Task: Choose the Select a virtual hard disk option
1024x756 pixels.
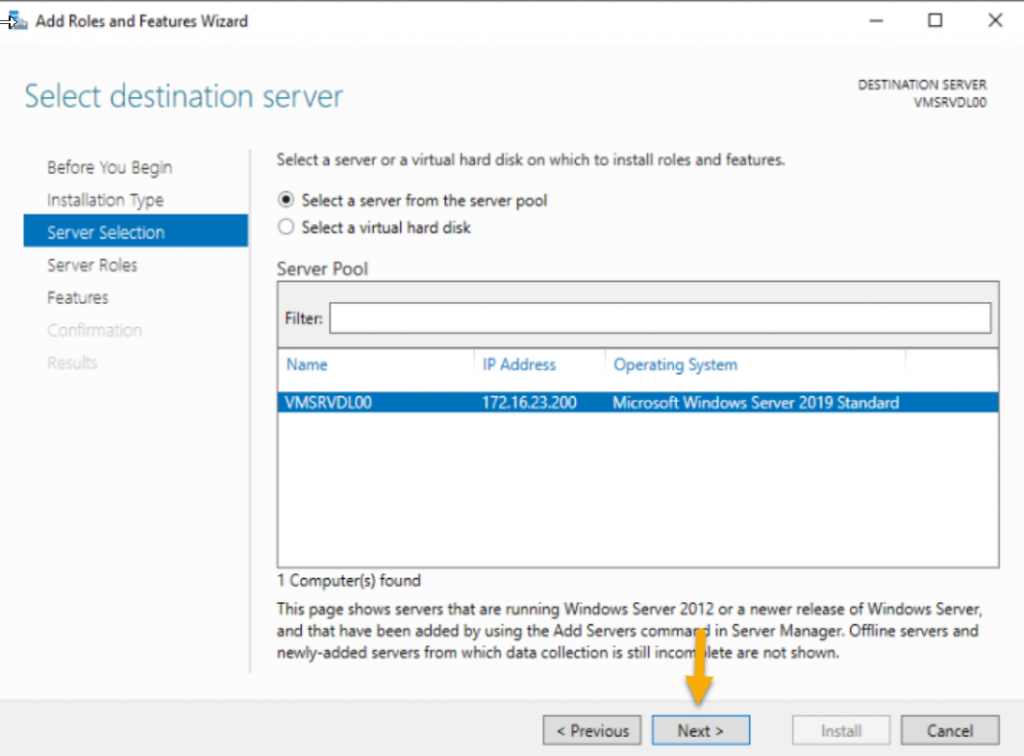Action: [x=285, y=227]
